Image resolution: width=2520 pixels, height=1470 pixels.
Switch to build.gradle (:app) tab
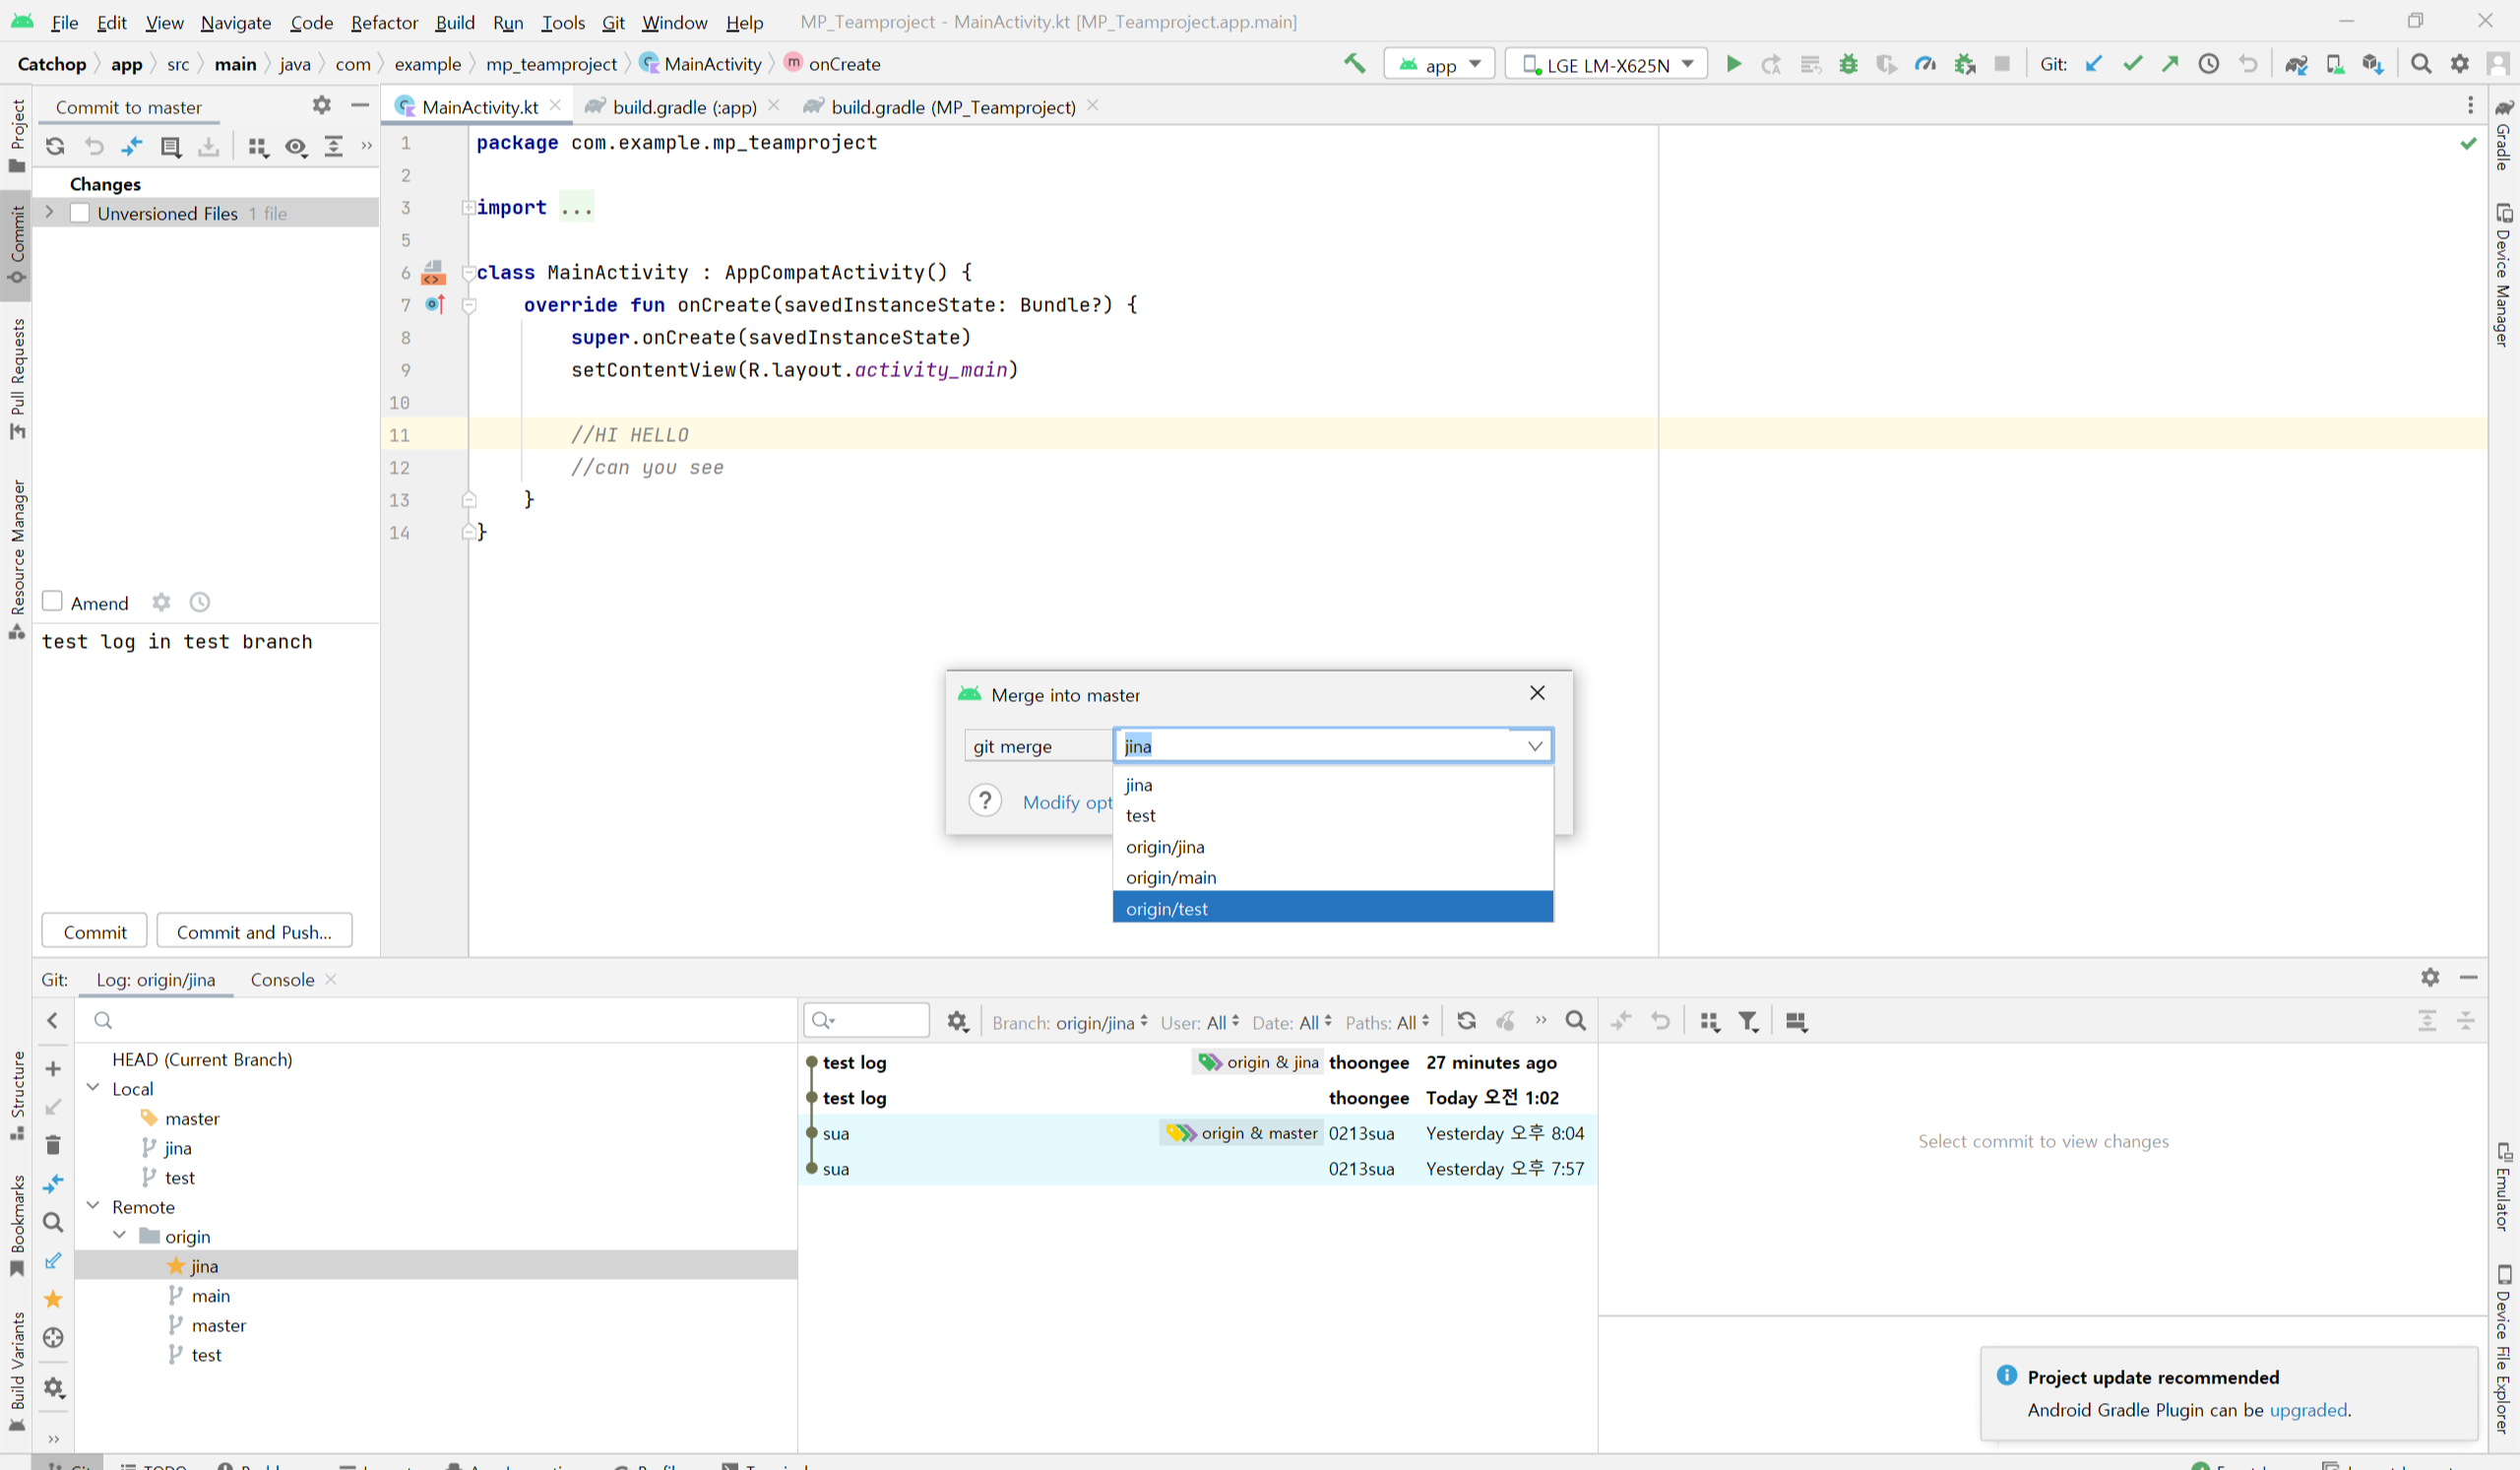(x=684, y=107)
